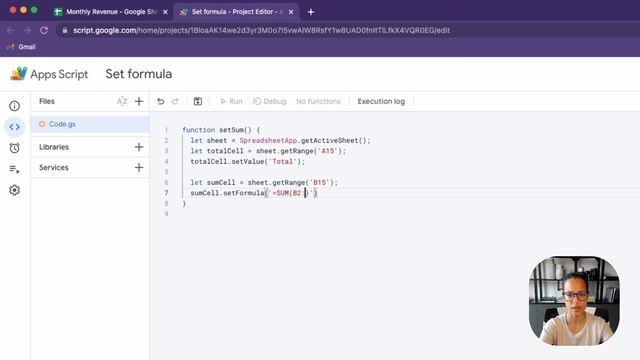Add a new file with plus icon
Screen dimensions: 640x360
[x=139, y=101]
